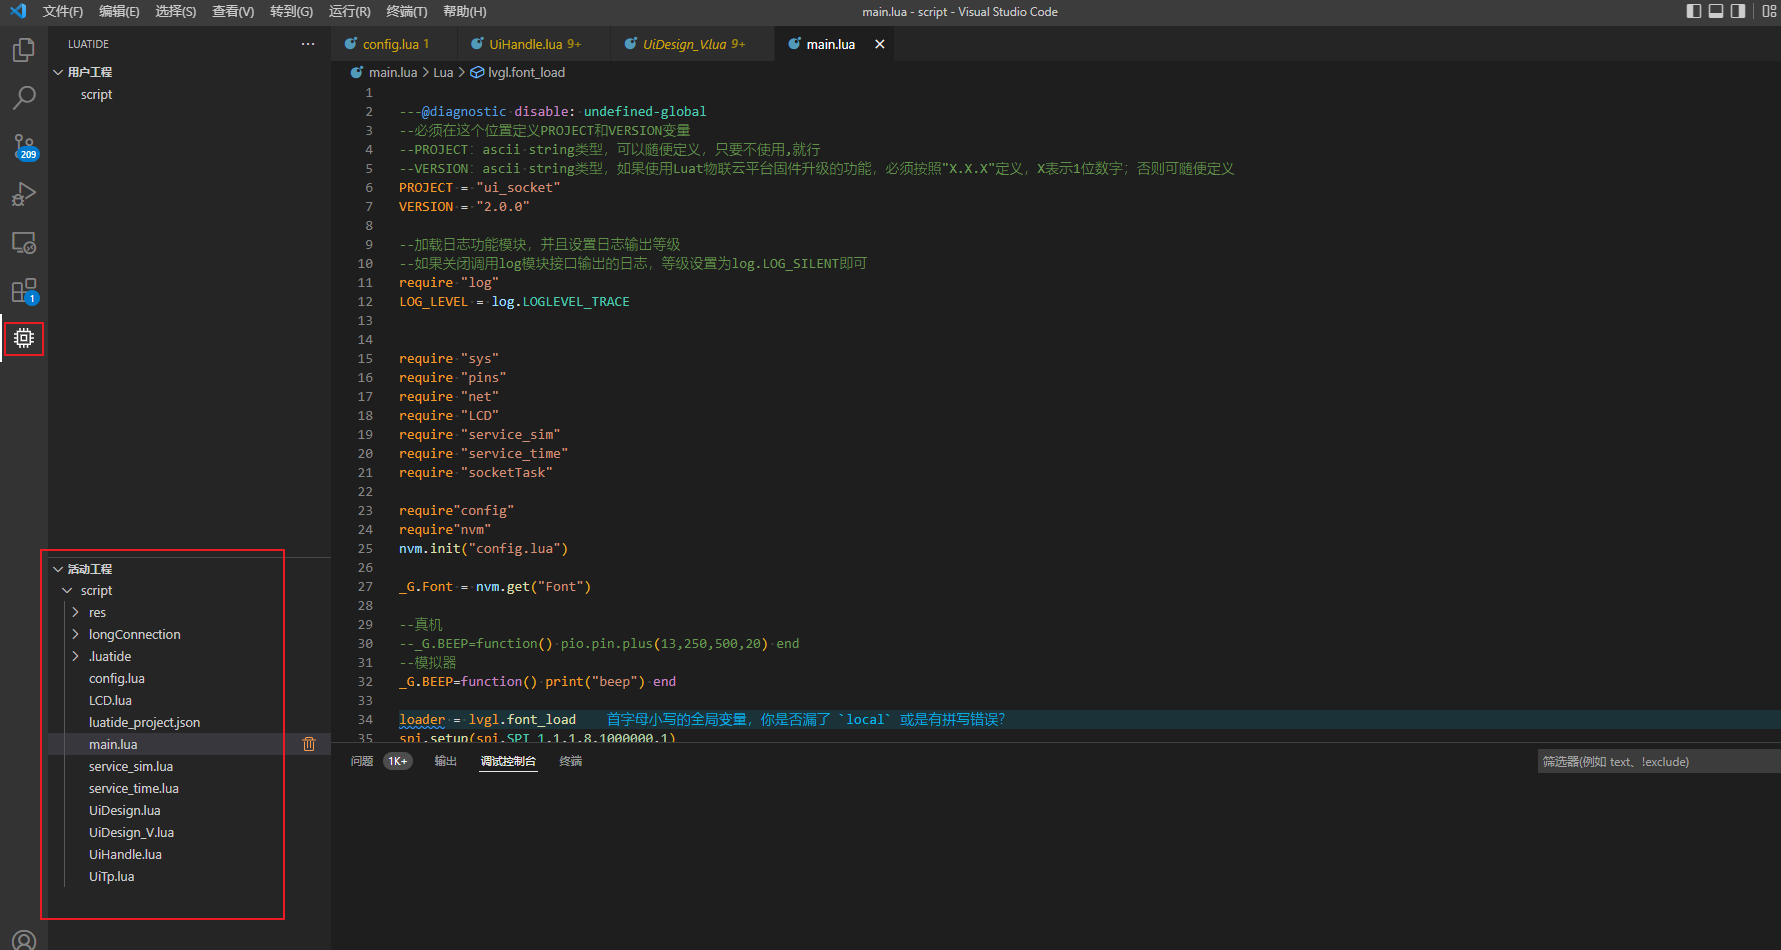Screen dimensions: 1781x950
Task: Open the Search view icon
Action: (x=24, y=98)
